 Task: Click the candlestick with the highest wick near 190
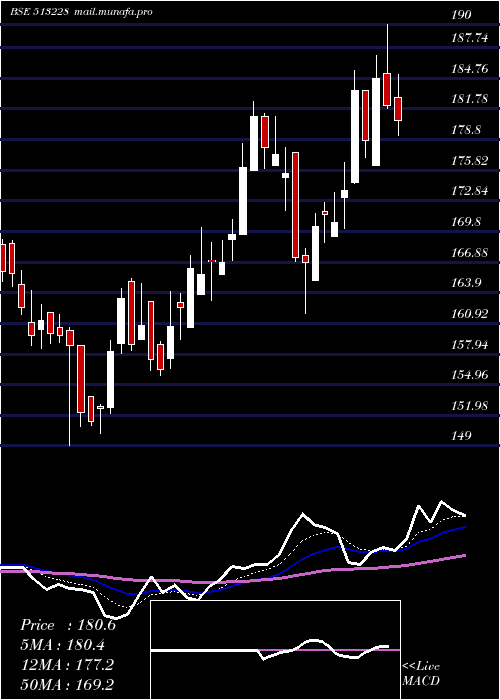tap(387, 89)
